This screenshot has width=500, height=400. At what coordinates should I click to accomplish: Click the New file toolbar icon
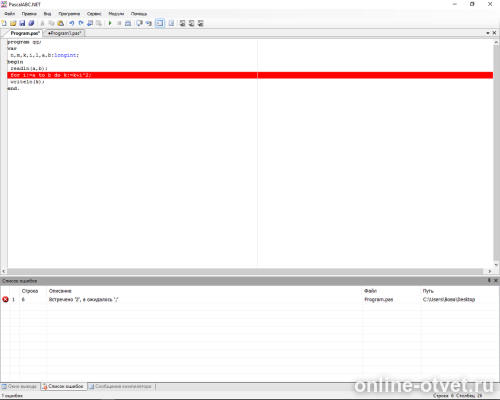click(4, 23)
